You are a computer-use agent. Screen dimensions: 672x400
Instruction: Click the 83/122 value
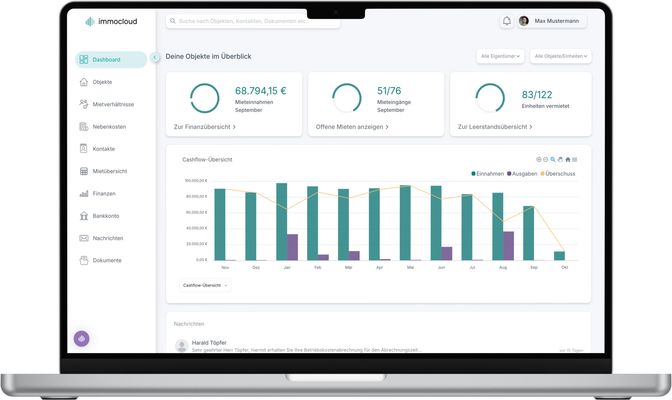click(x=537, y=95)
